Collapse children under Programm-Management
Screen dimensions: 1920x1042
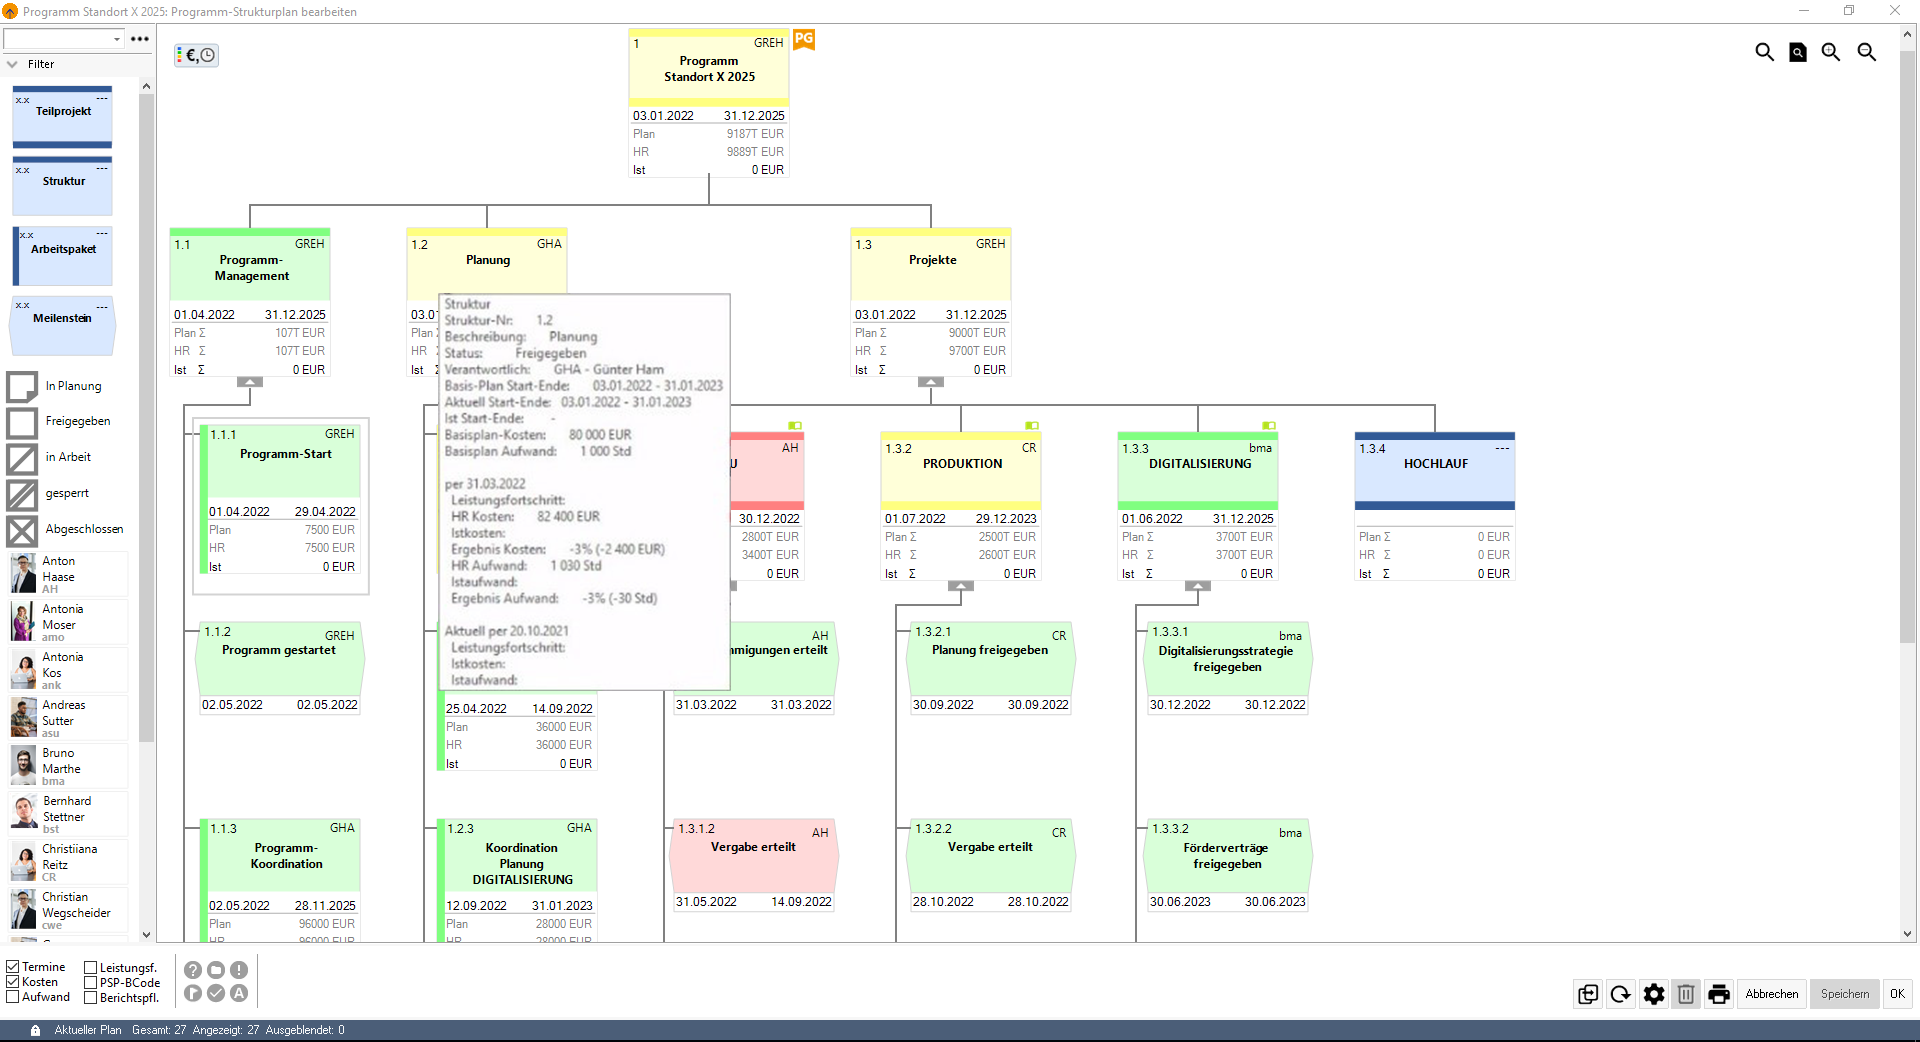click(x=250, y=382)
